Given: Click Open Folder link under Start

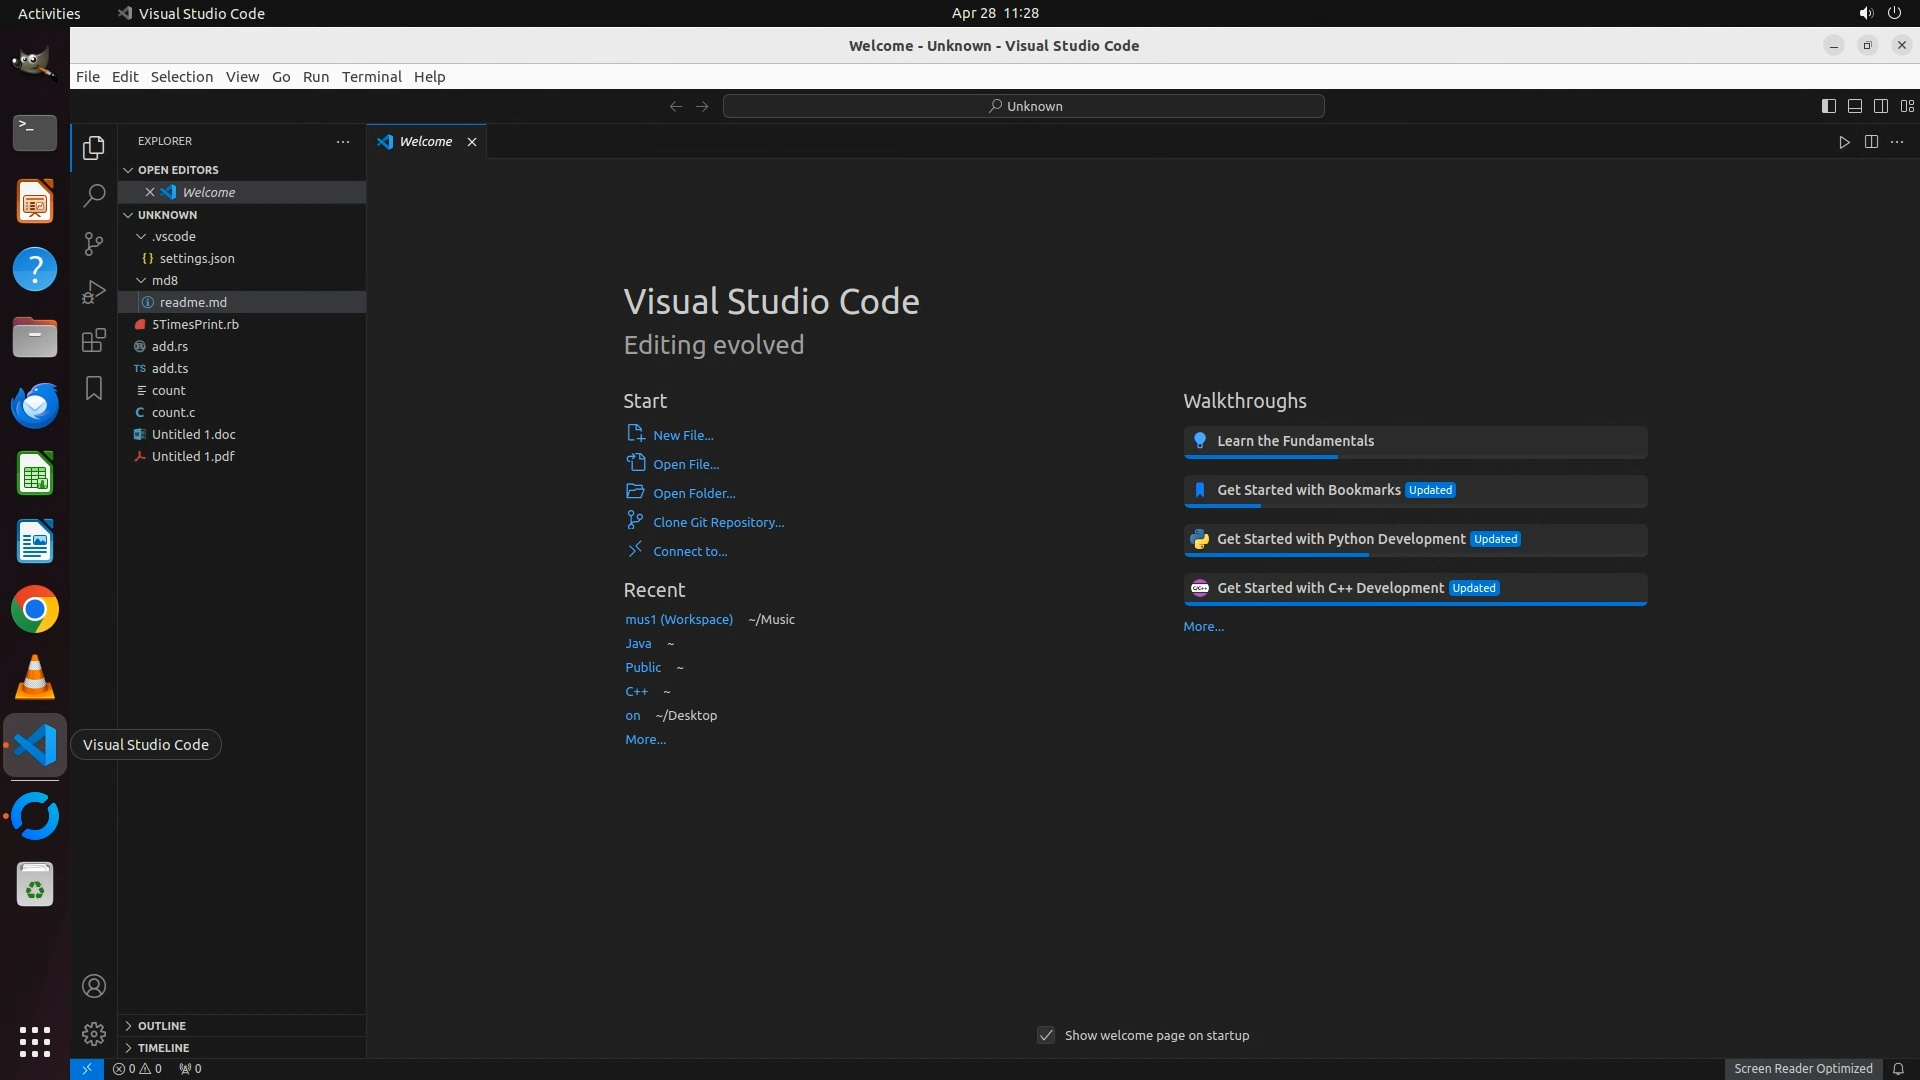Looking at the screenshot, I should pos(694,493).
